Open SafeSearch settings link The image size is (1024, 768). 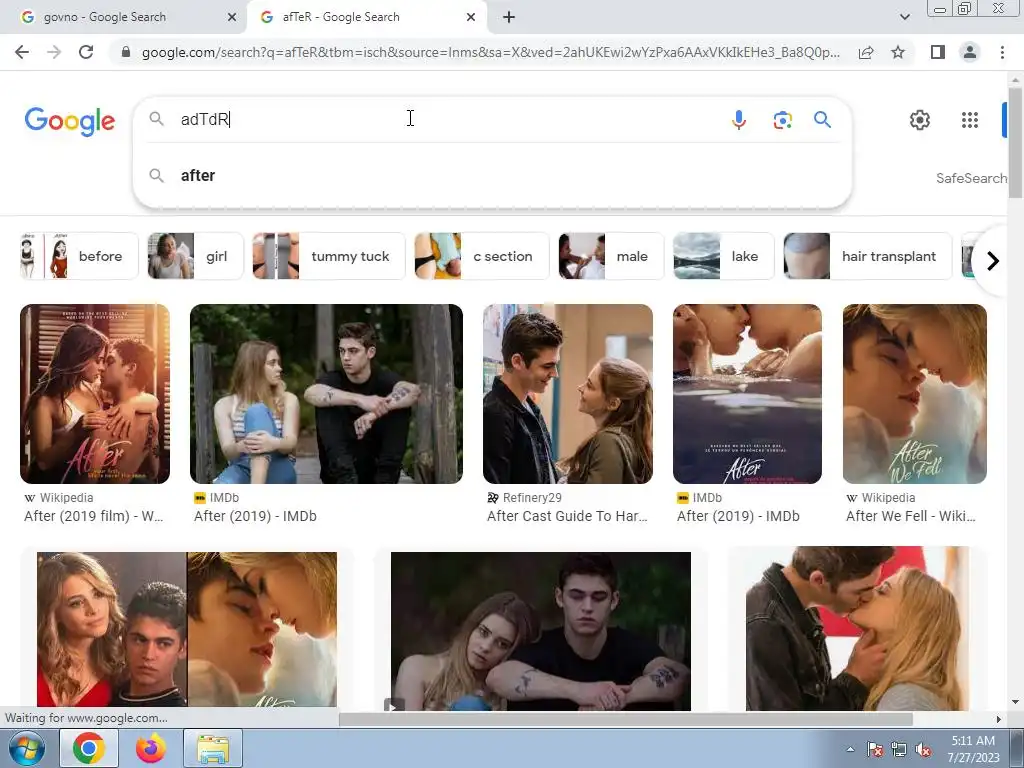[x=971, y=178]
